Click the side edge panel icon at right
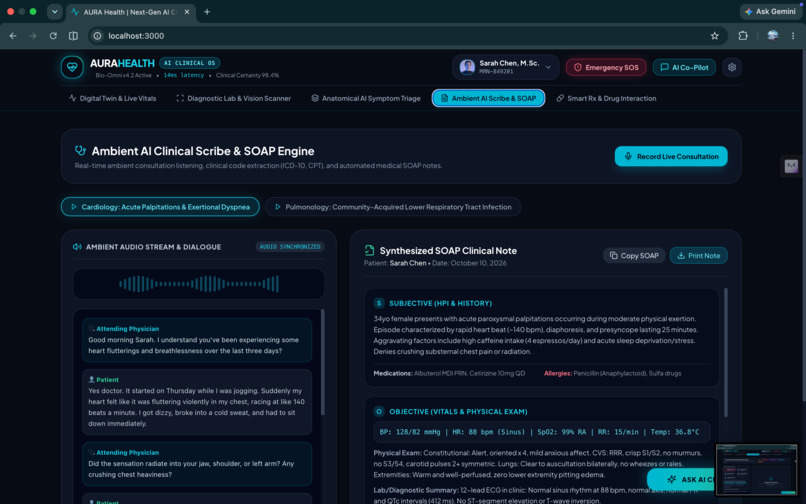The width and height of the screenshot is (806, 504). click(791, 166)
